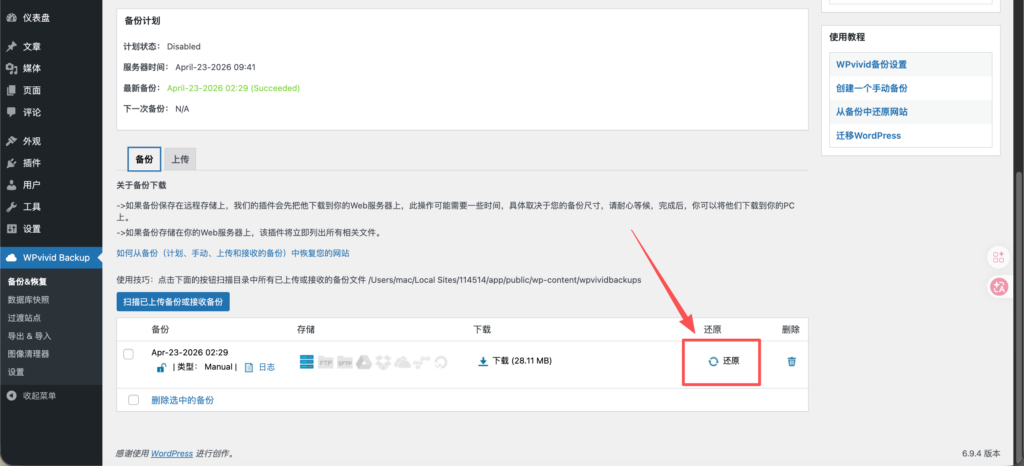1024x466 pixels.
Task: Click the 收起菜单 collapse menu label
Action: coord(39,396)
